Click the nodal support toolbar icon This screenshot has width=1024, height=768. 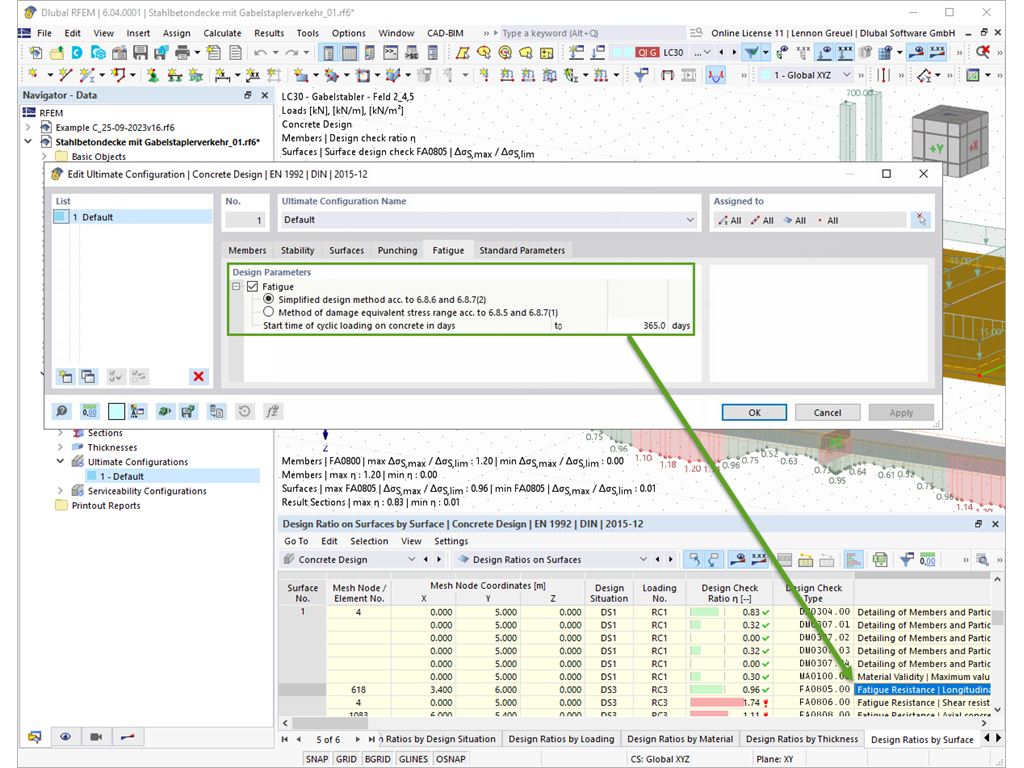click(x=153, y=75)
